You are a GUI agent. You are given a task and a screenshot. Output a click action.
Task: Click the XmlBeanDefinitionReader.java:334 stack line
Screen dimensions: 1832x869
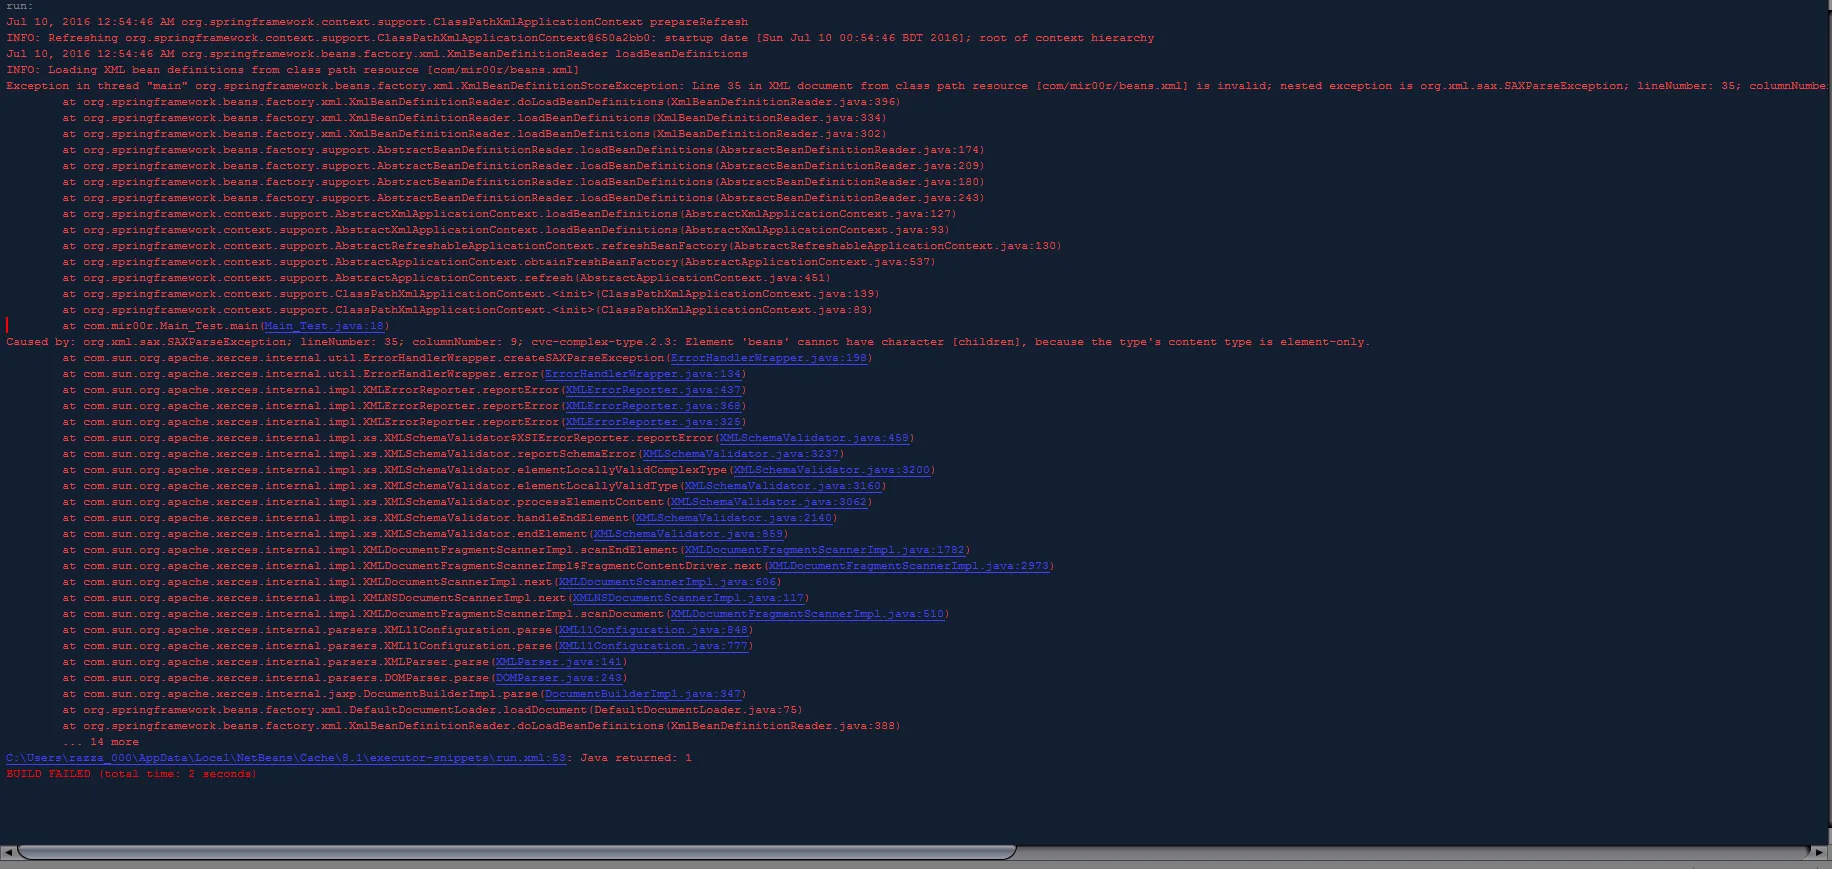pyautogui.click(x=474, y=118)
